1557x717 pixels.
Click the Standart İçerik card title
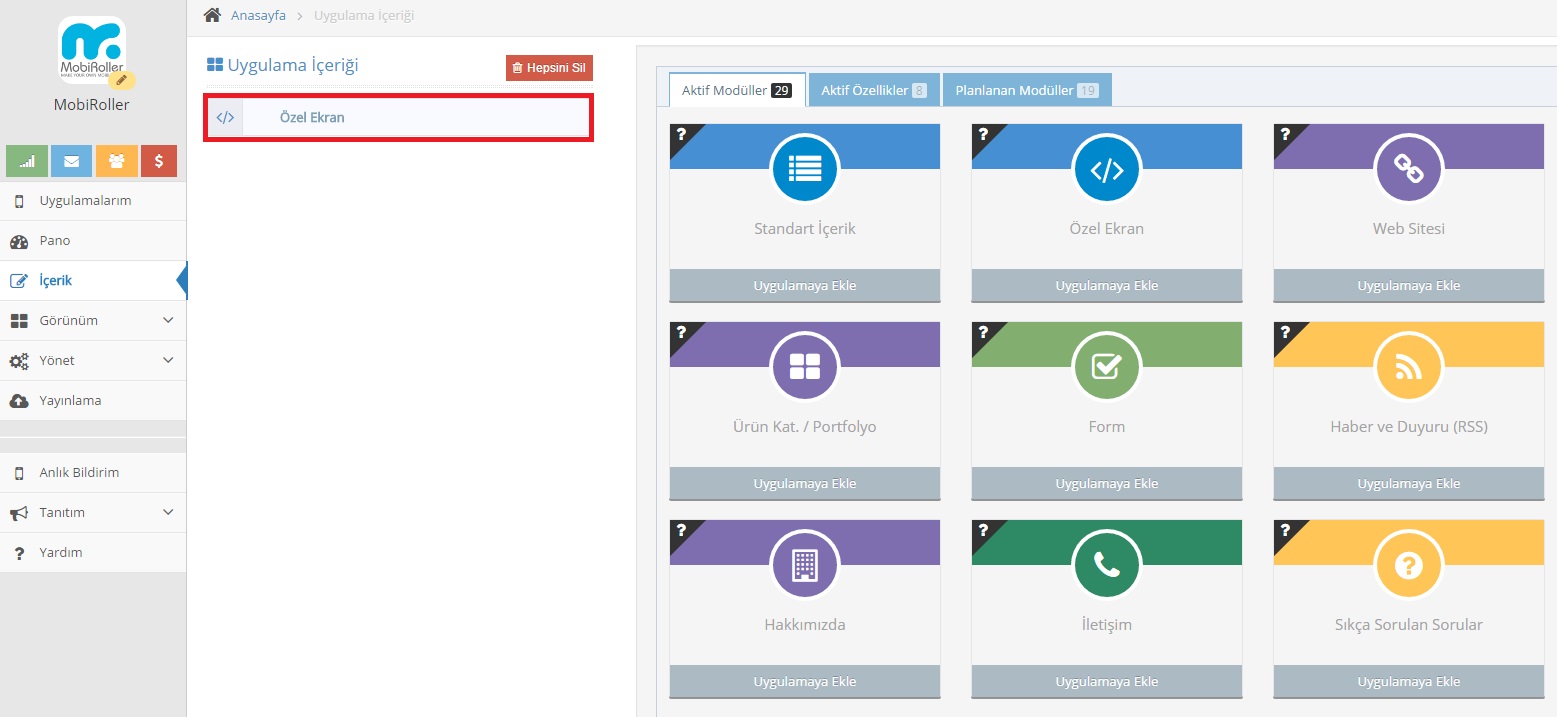[805, 229]
